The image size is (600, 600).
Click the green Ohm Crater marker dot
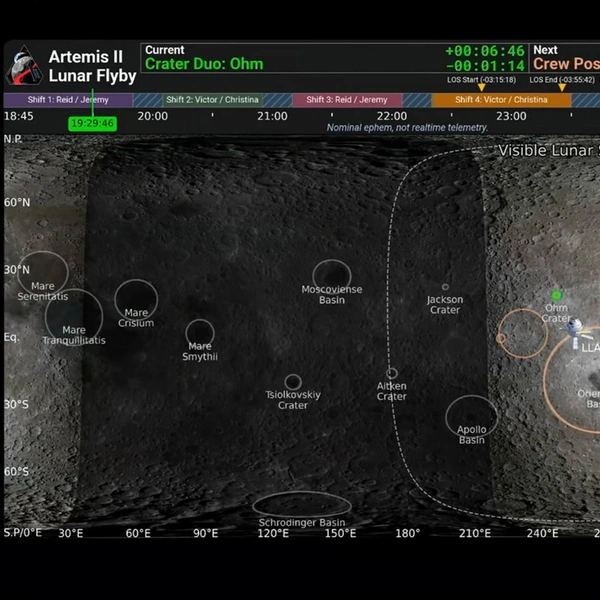pyautogui.click(x=557, y=295)
